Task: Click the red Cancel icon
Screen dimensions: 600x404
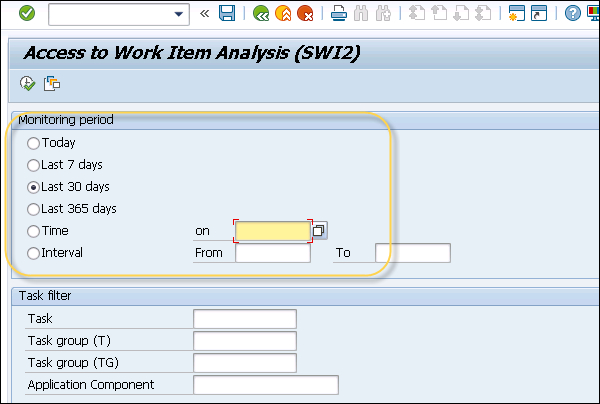Action: click(x=305, y=13)
